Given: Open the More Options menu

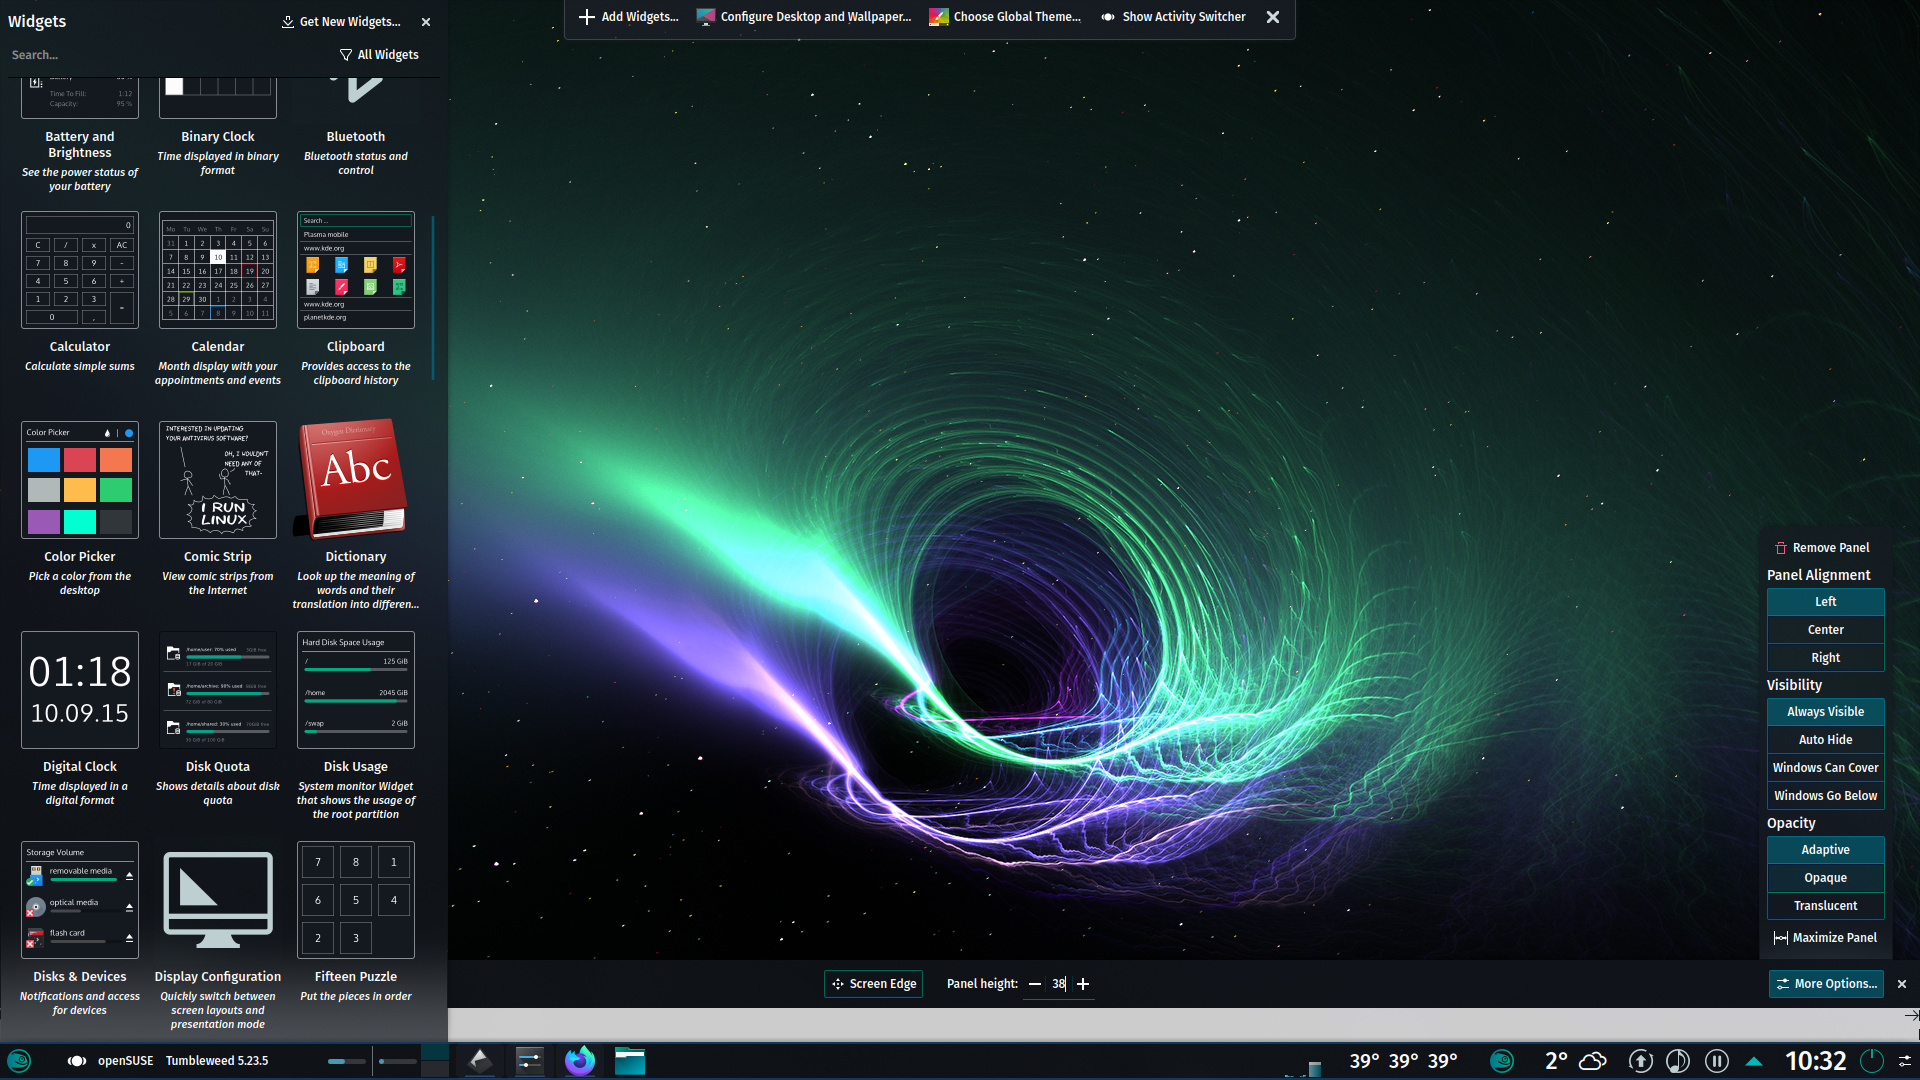Looking at the screenshot, I should (x=1826, y=984).
